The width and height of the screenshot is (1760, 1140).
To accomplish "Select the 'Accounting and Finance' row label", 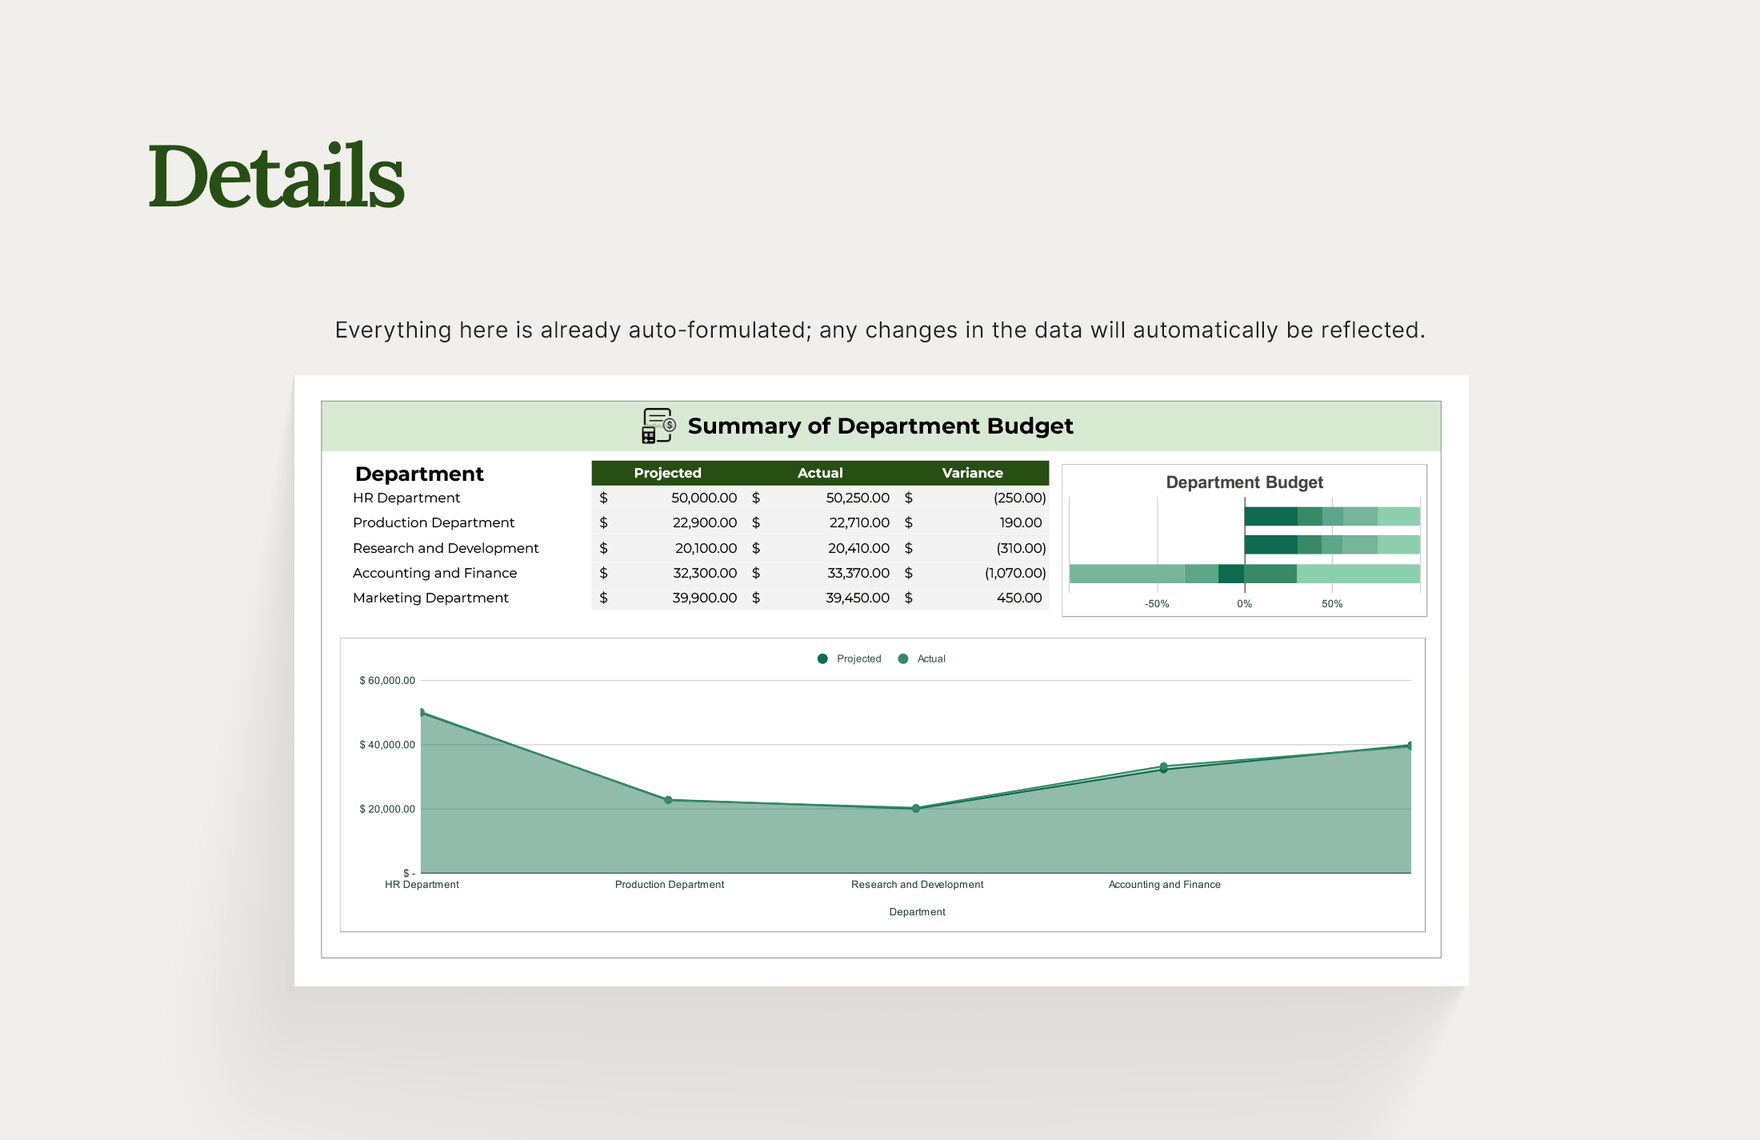I will [434, 573].
